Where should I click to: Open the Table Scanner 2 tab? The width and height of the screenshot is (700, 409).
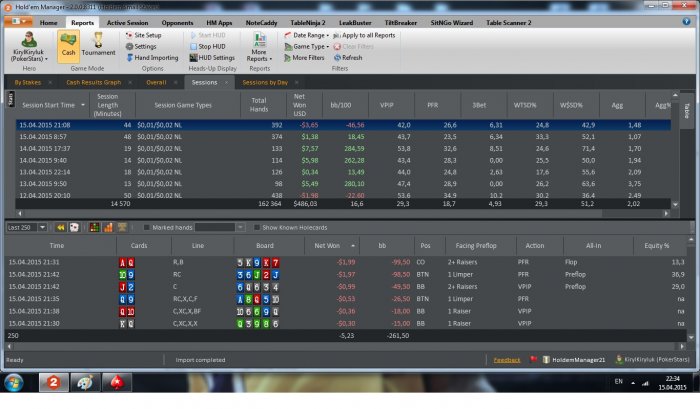click(508, 22)
